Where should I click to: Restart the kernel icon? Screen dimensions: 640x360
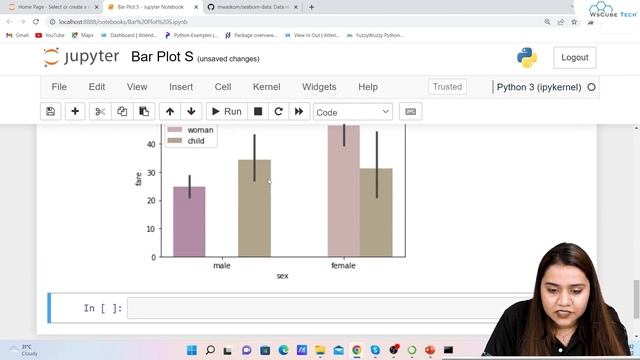point(279,111)
